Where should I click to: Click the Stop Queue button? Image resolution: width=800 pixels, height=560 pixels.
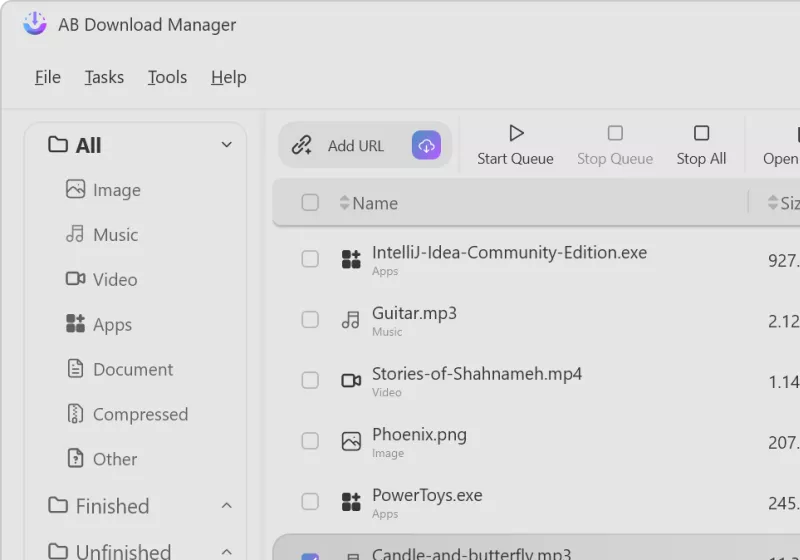pyautogui.click(x=615, y=146)
